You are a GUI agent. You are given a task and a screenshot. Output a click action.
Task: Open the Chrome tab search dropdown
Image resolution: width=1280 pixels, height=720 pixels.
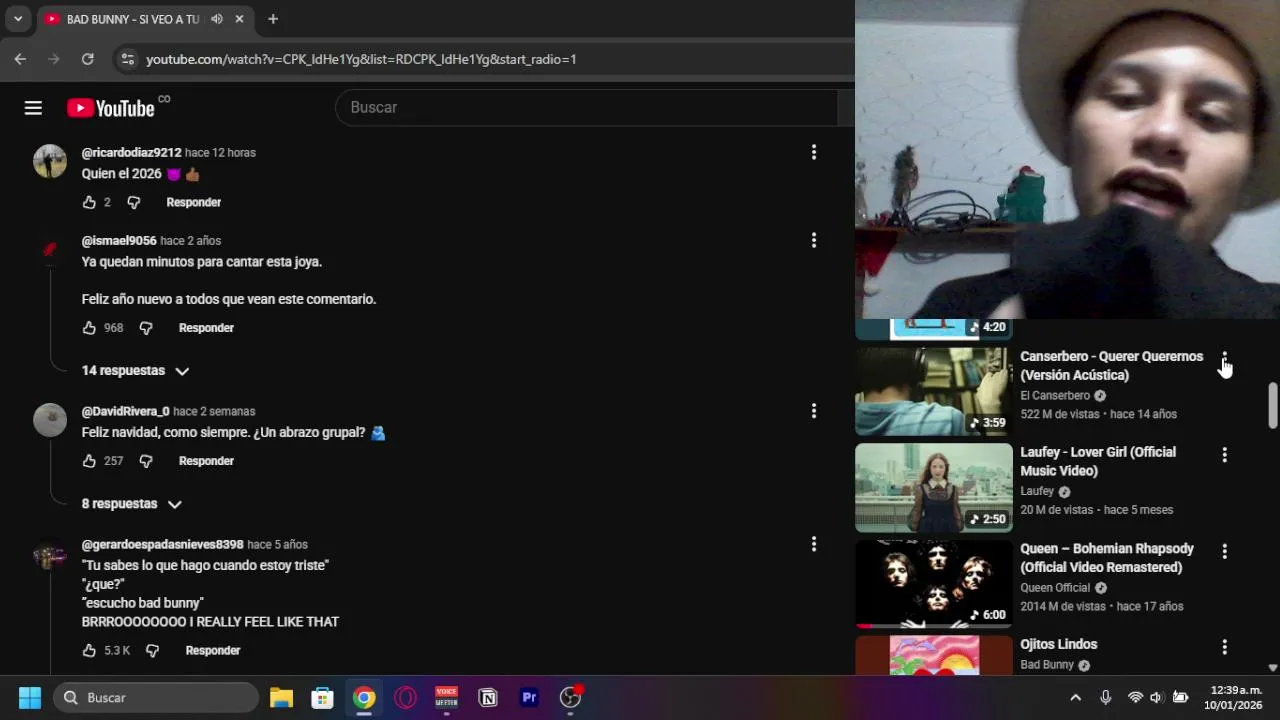pos(17,19)
